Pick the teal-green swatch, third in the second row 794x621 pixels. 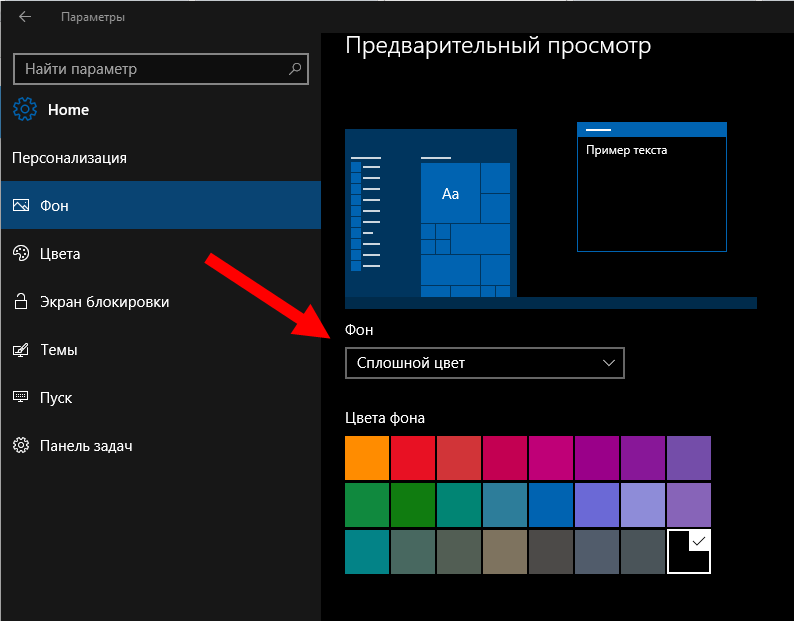click(x=459, y=505)
